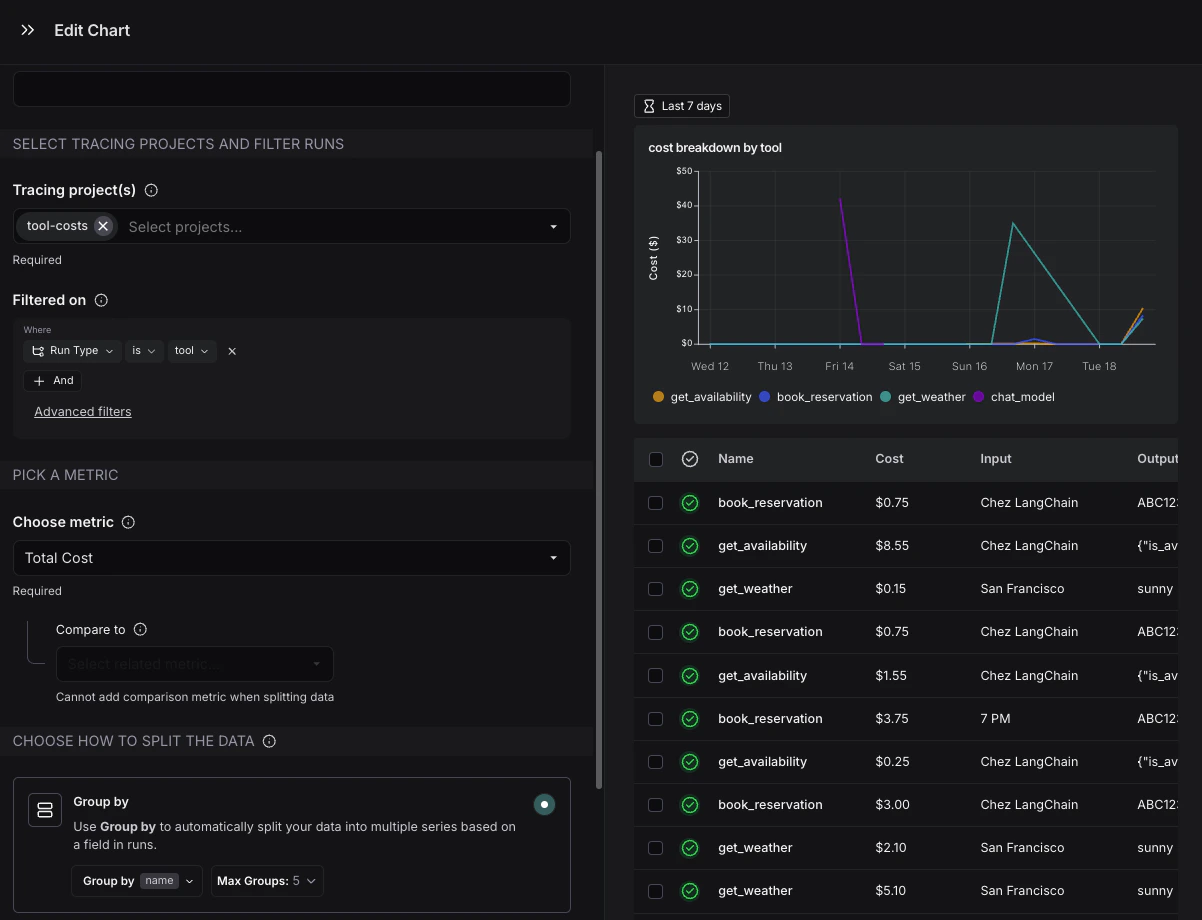Collapse the Edit Chart panel with double-chevron icon
The image size is (1202, 920).
pyautogui.click(x=28, y=30)
